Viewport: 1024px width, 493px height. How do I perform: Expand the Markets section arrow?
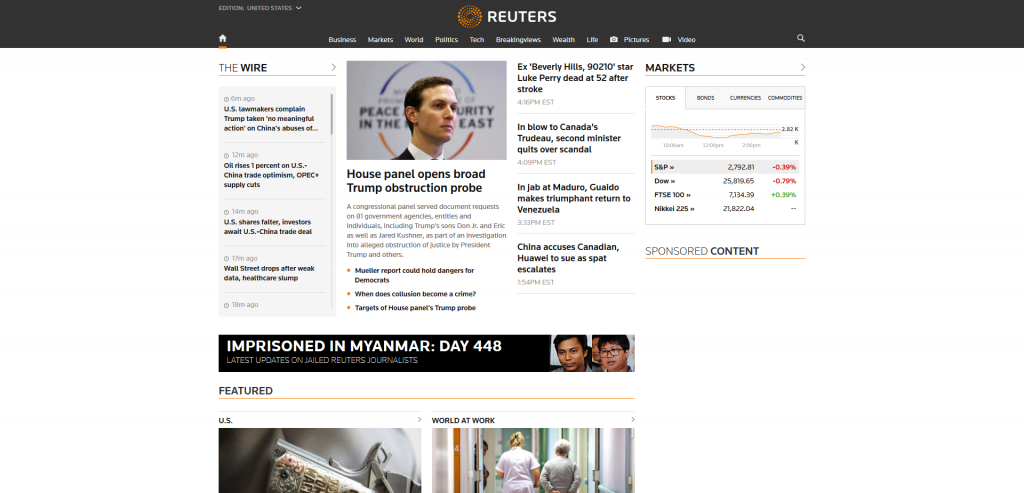coord(803,67)
